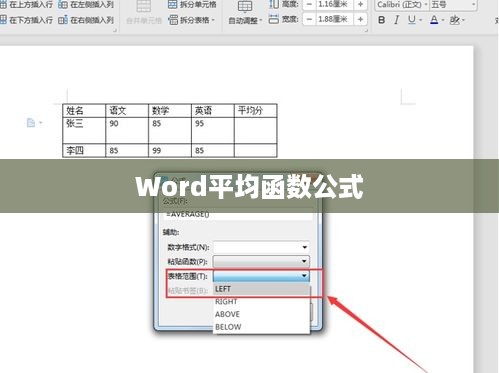Decrease column width with the minus button

tap(309, 19)
